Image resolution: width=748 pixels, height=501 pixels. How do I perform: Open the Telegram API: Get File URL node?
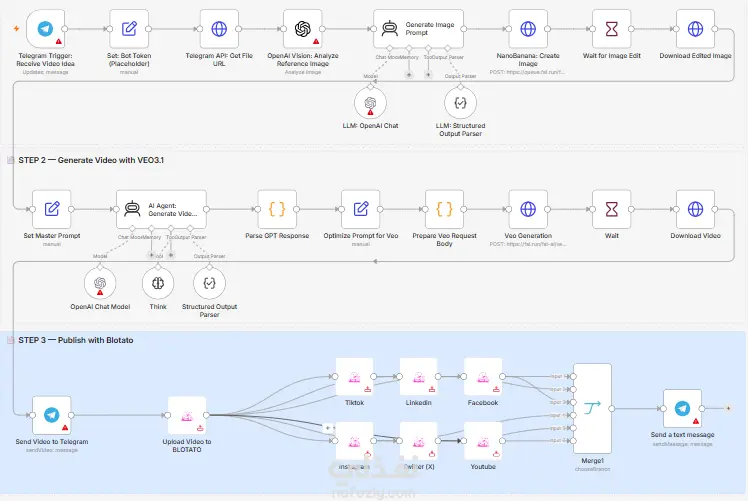[219, 29]
